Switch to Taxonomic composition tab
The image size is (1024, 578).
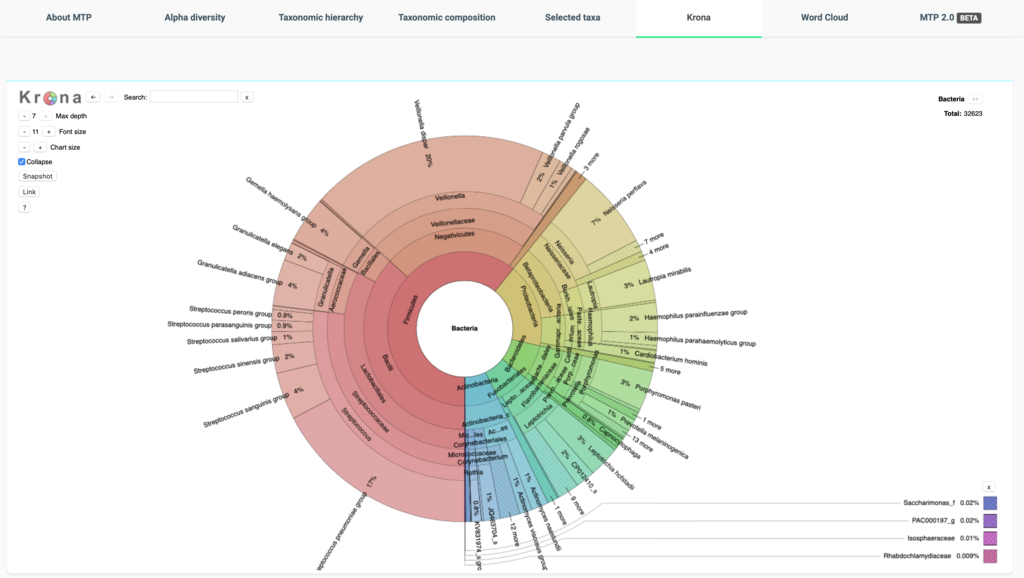coord(447,18)
